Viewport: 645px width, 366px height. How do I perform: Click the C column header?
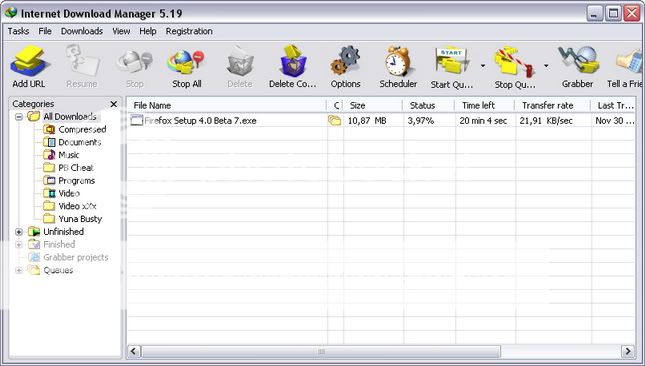click(x=335, y=105)
